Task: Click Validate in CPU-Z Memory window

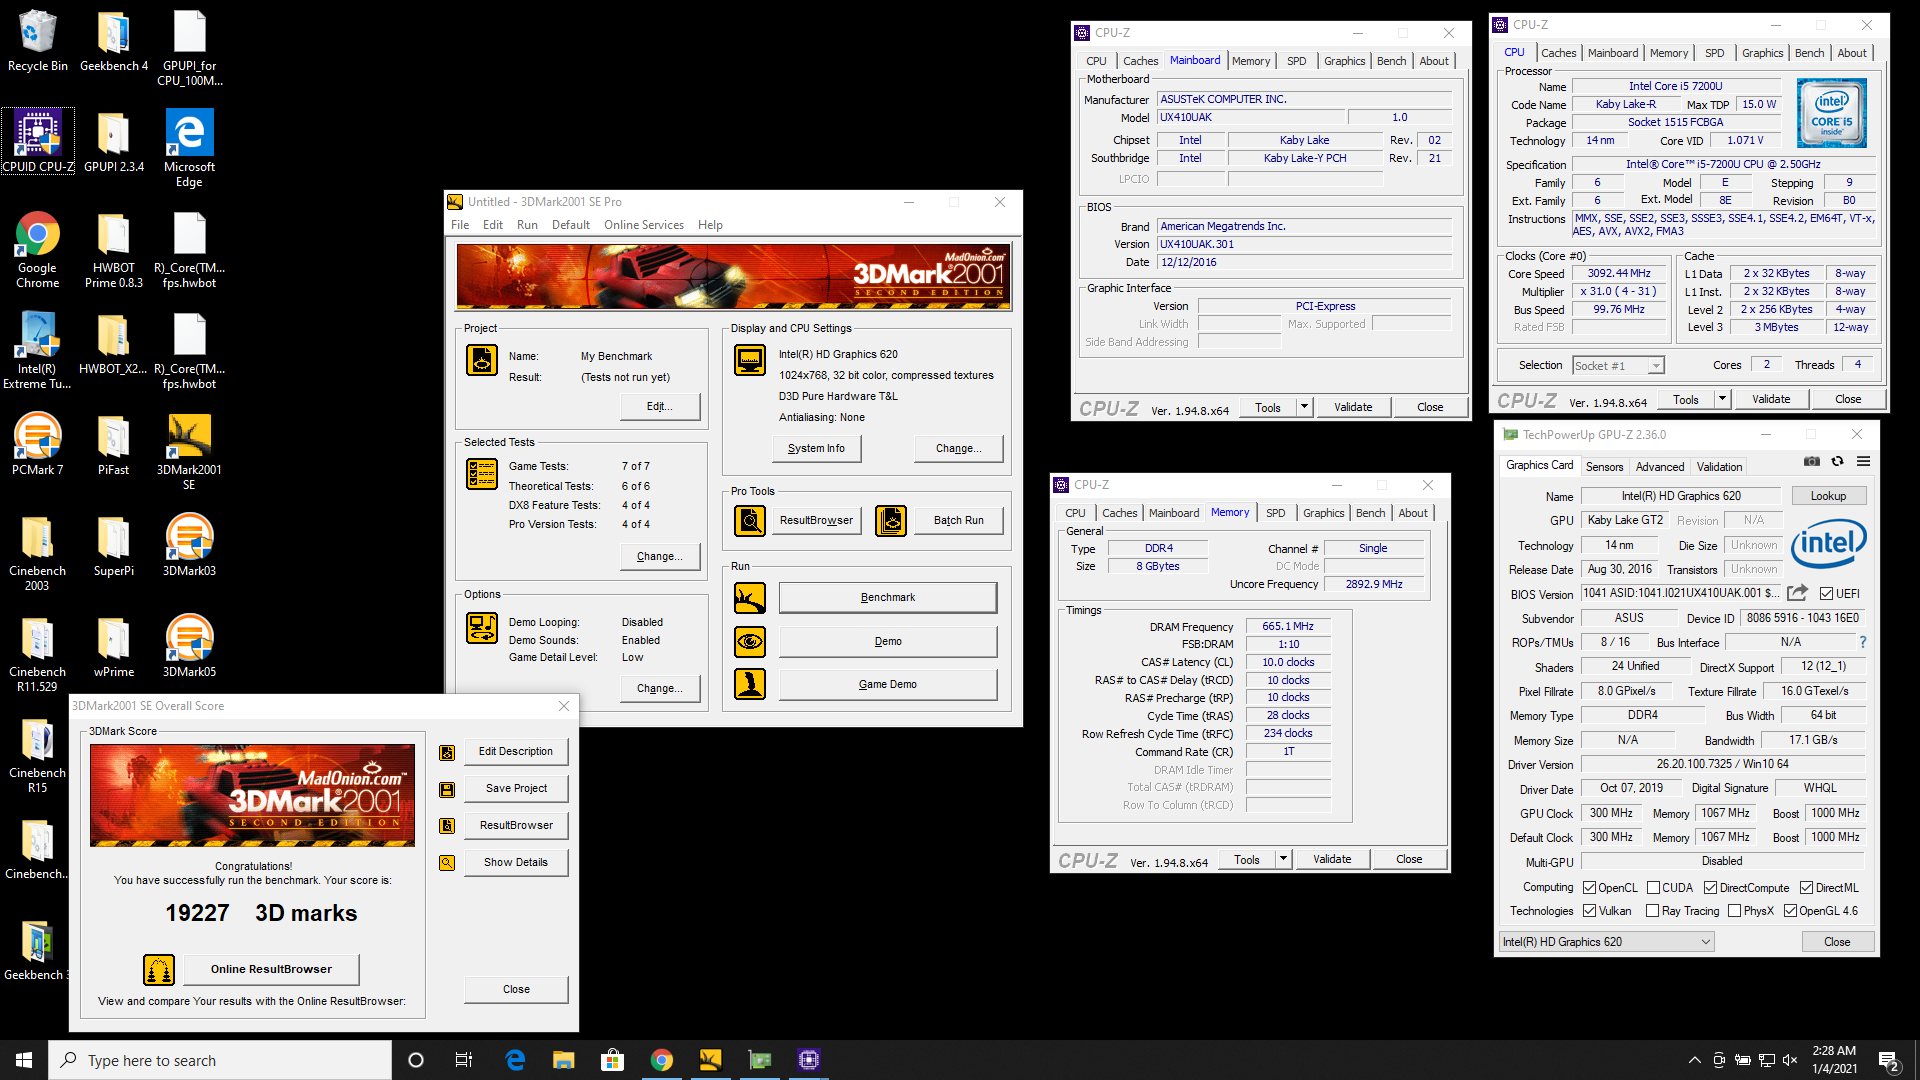Action: (1332, 859)
